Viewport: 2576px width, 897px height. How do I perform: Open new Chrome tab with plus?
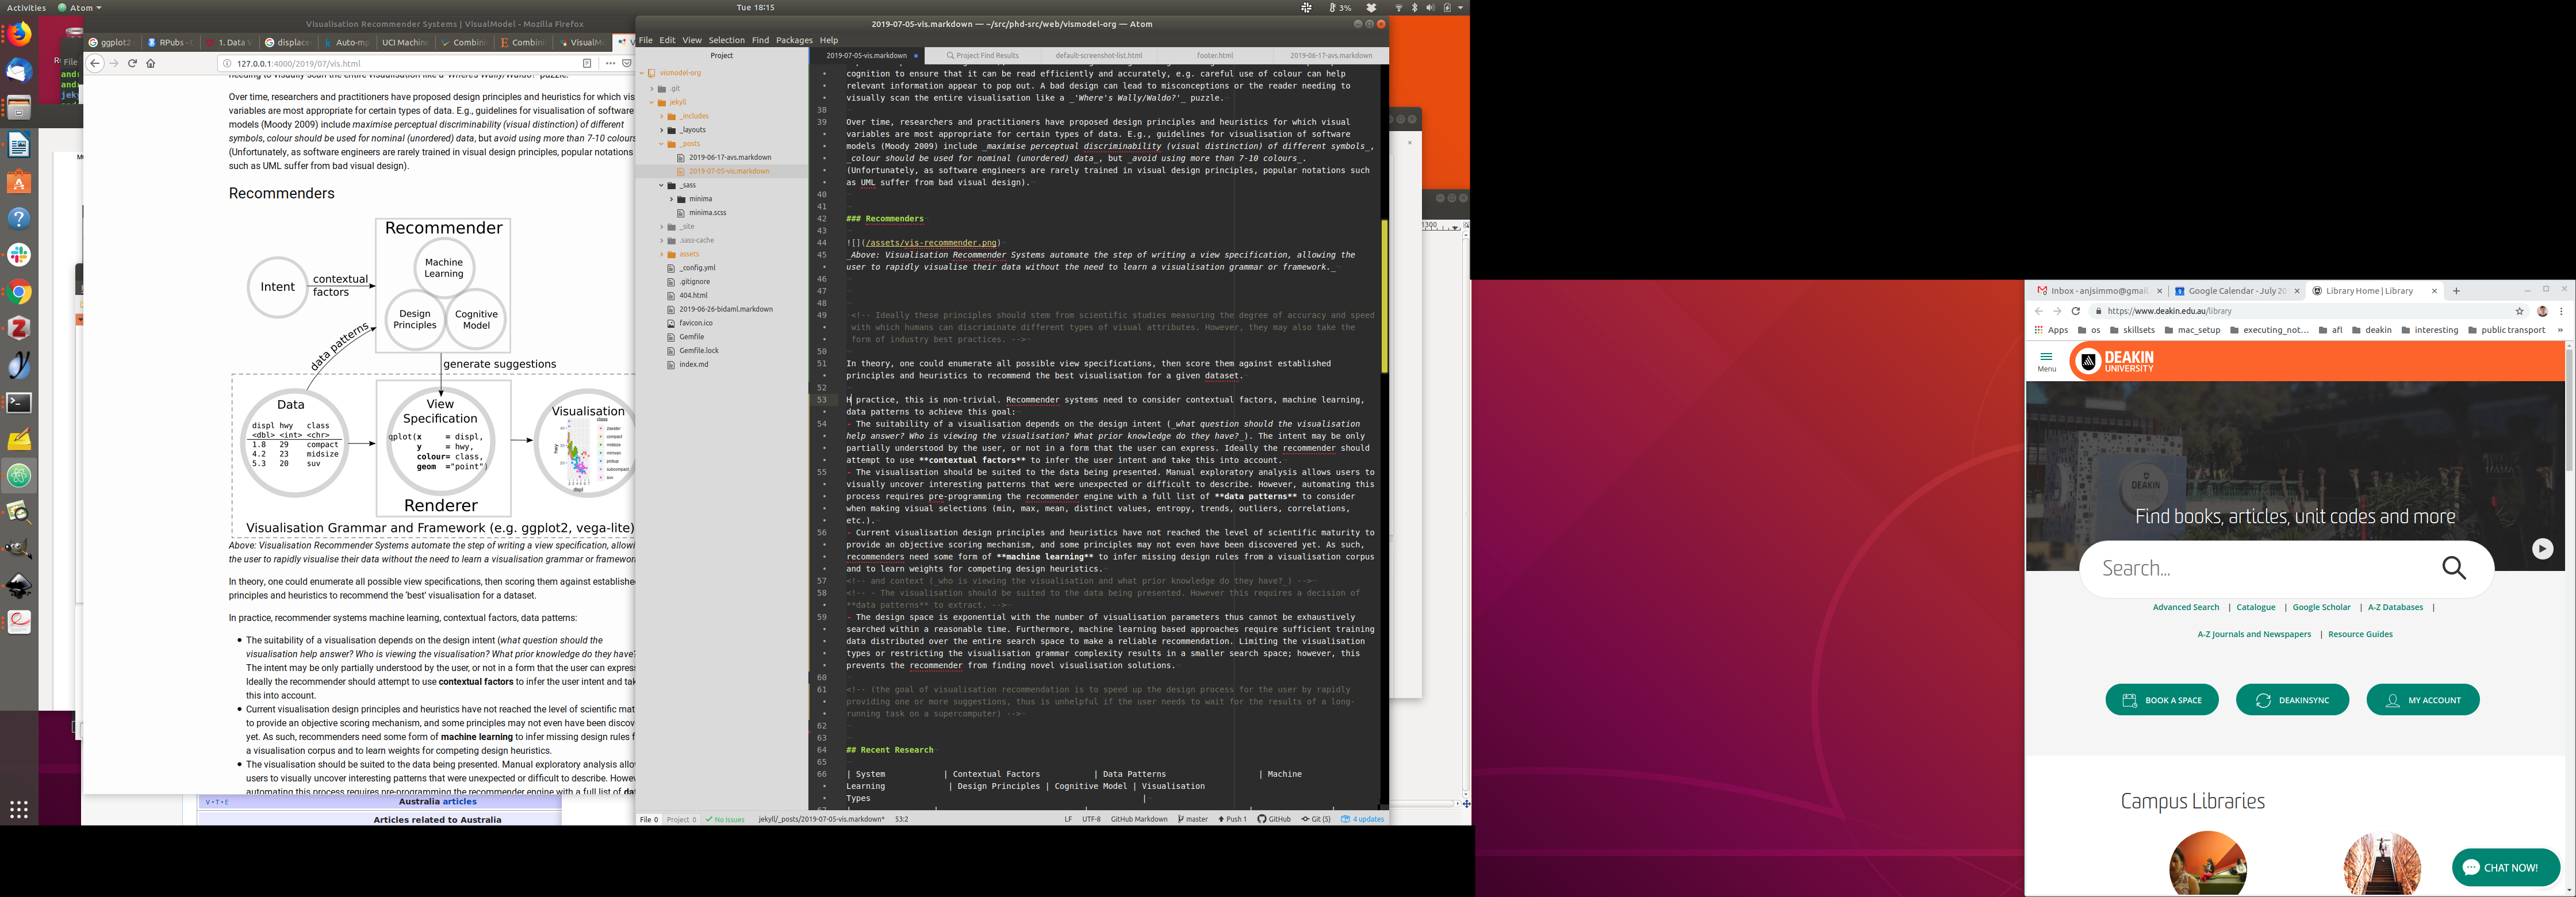[x=2456, y=291]
